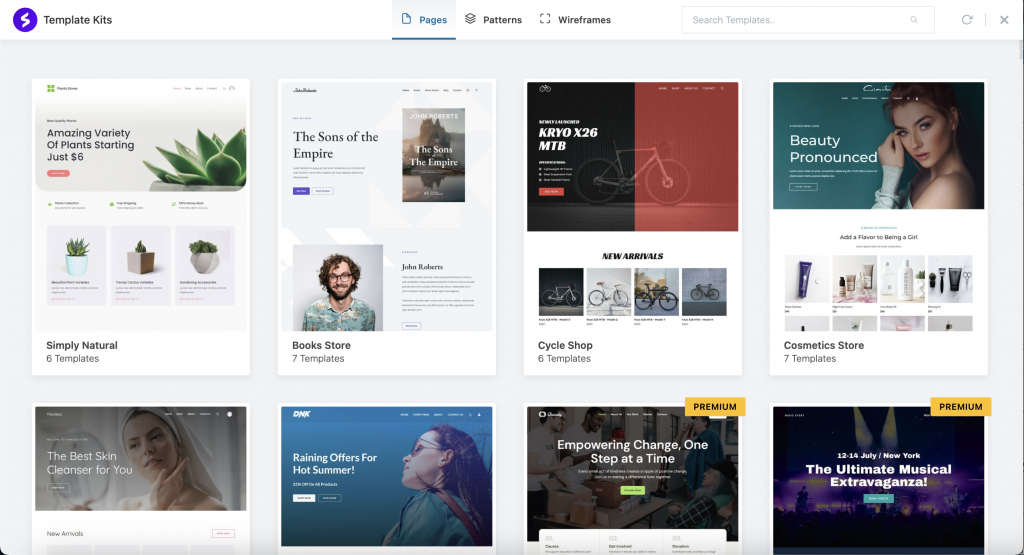Image resolution: width=1024 pixels, height=555 pixels.
Task: Refresh the template library
Action: (967, 20)
